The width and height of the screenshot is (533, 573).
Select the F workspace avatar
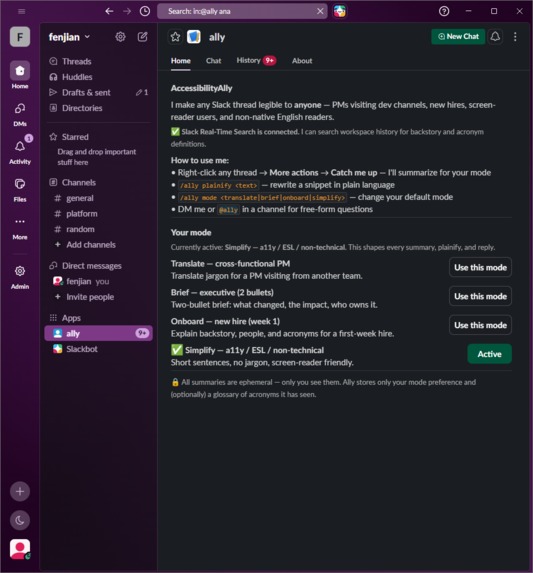coord(20,37)
